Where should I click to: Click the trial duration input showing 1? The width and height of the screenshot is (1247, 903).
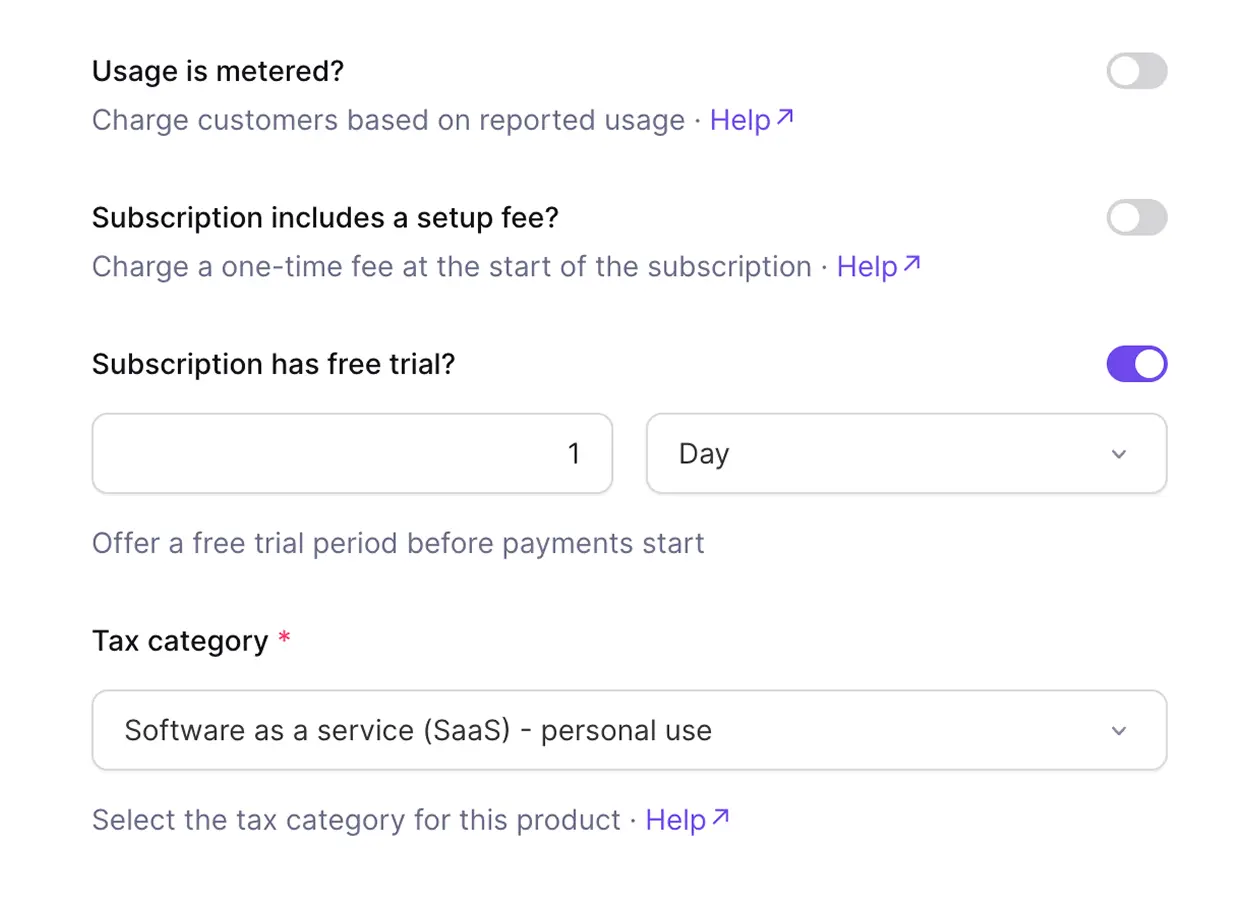352,454
